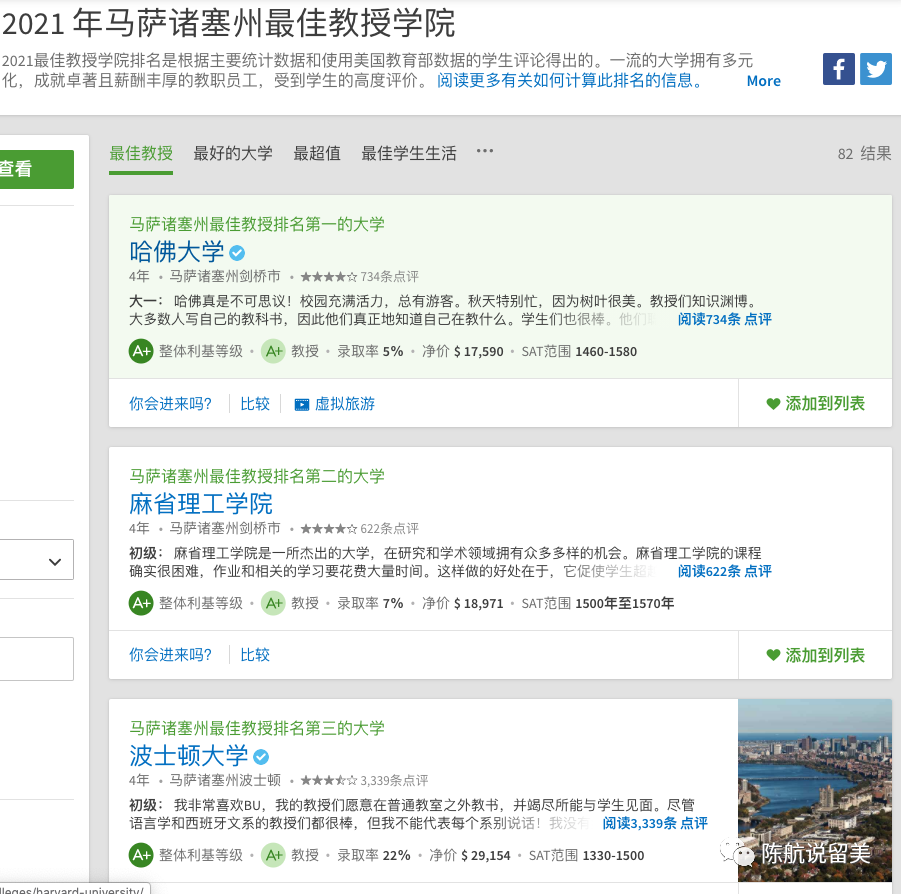
Task: Click Boston University's A+ 整体利基等级 badge
Action: 141,855
